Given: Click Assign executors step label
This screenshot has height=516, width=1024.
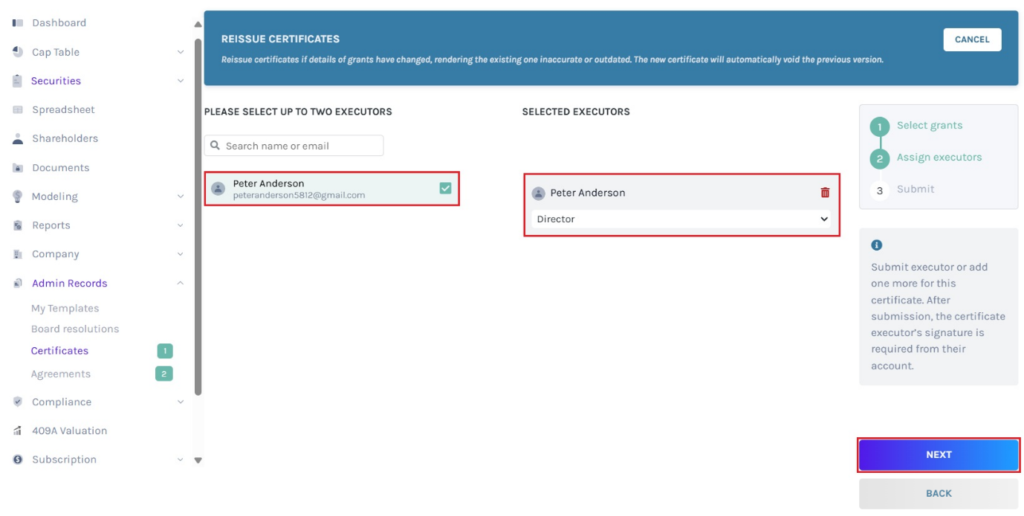Looking at the screenshot, I should (x=939, y=157).
